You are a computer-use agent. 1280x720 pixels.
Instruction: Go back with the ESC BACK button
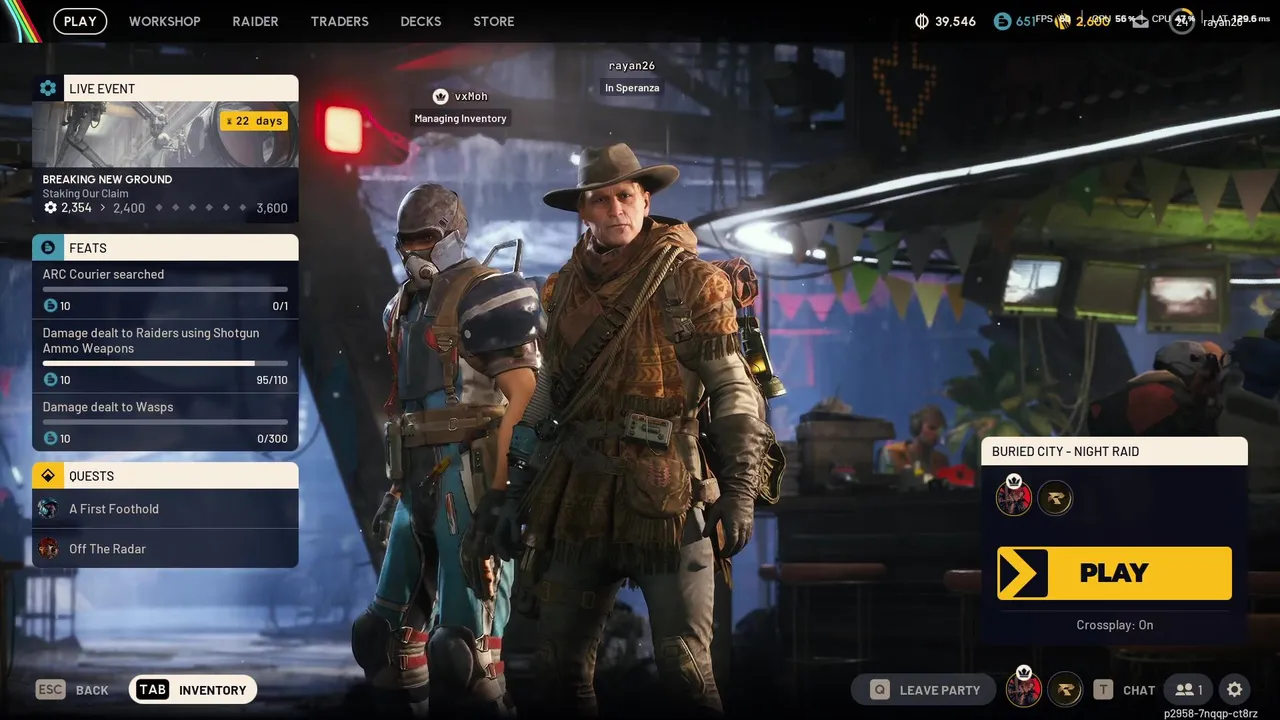[72, 690]
